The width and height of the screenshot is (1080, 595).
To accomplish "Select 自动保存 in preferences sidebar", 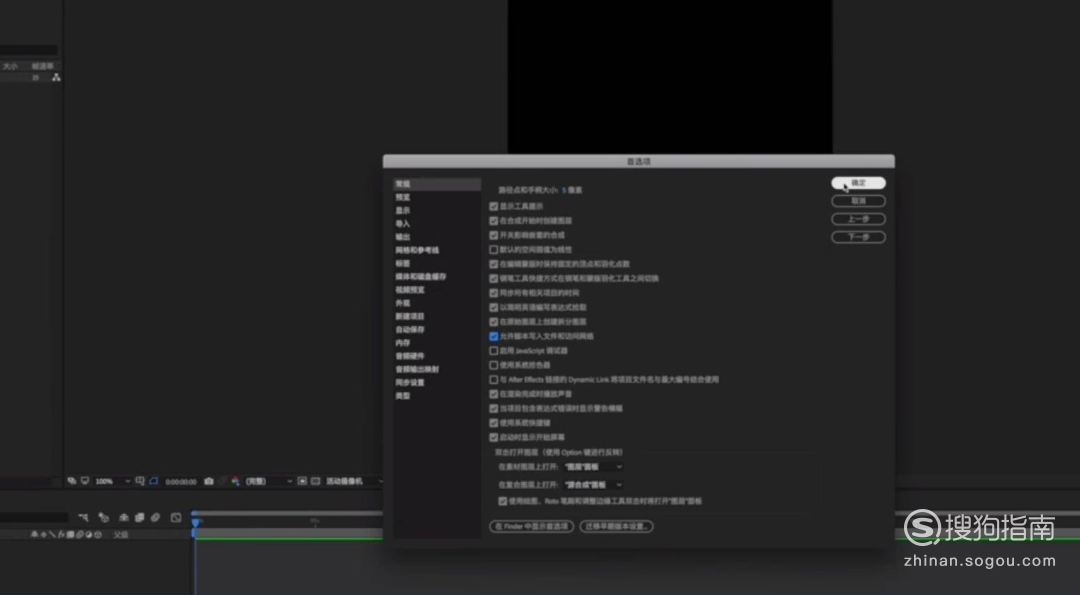I will 410,329.
